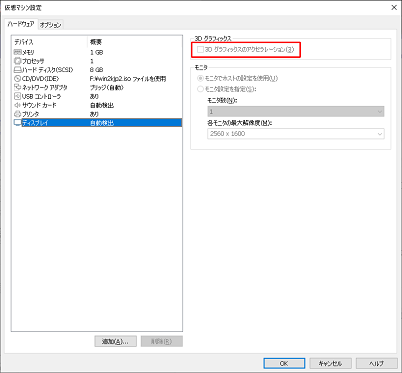Click 自動検出 in the サウンド カード row
This screenshot has height=373, width=402.
(102, 105)
